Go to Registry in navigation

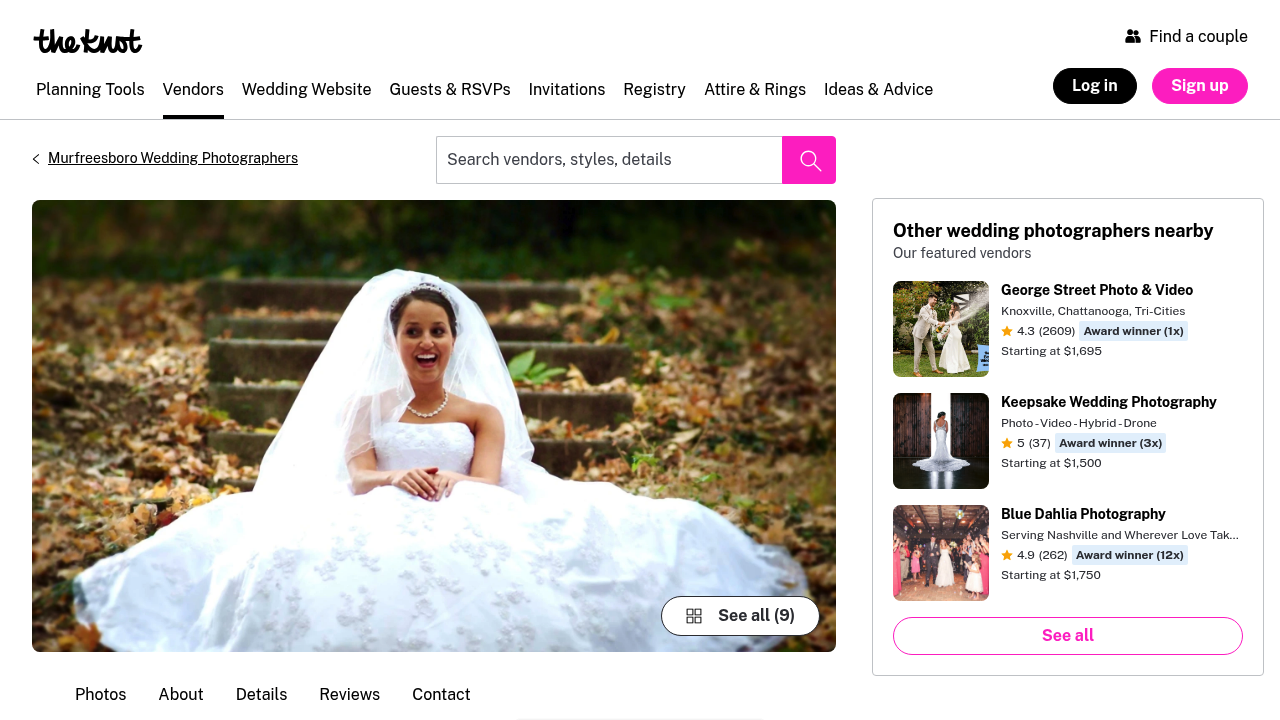[x=654, y=90]
